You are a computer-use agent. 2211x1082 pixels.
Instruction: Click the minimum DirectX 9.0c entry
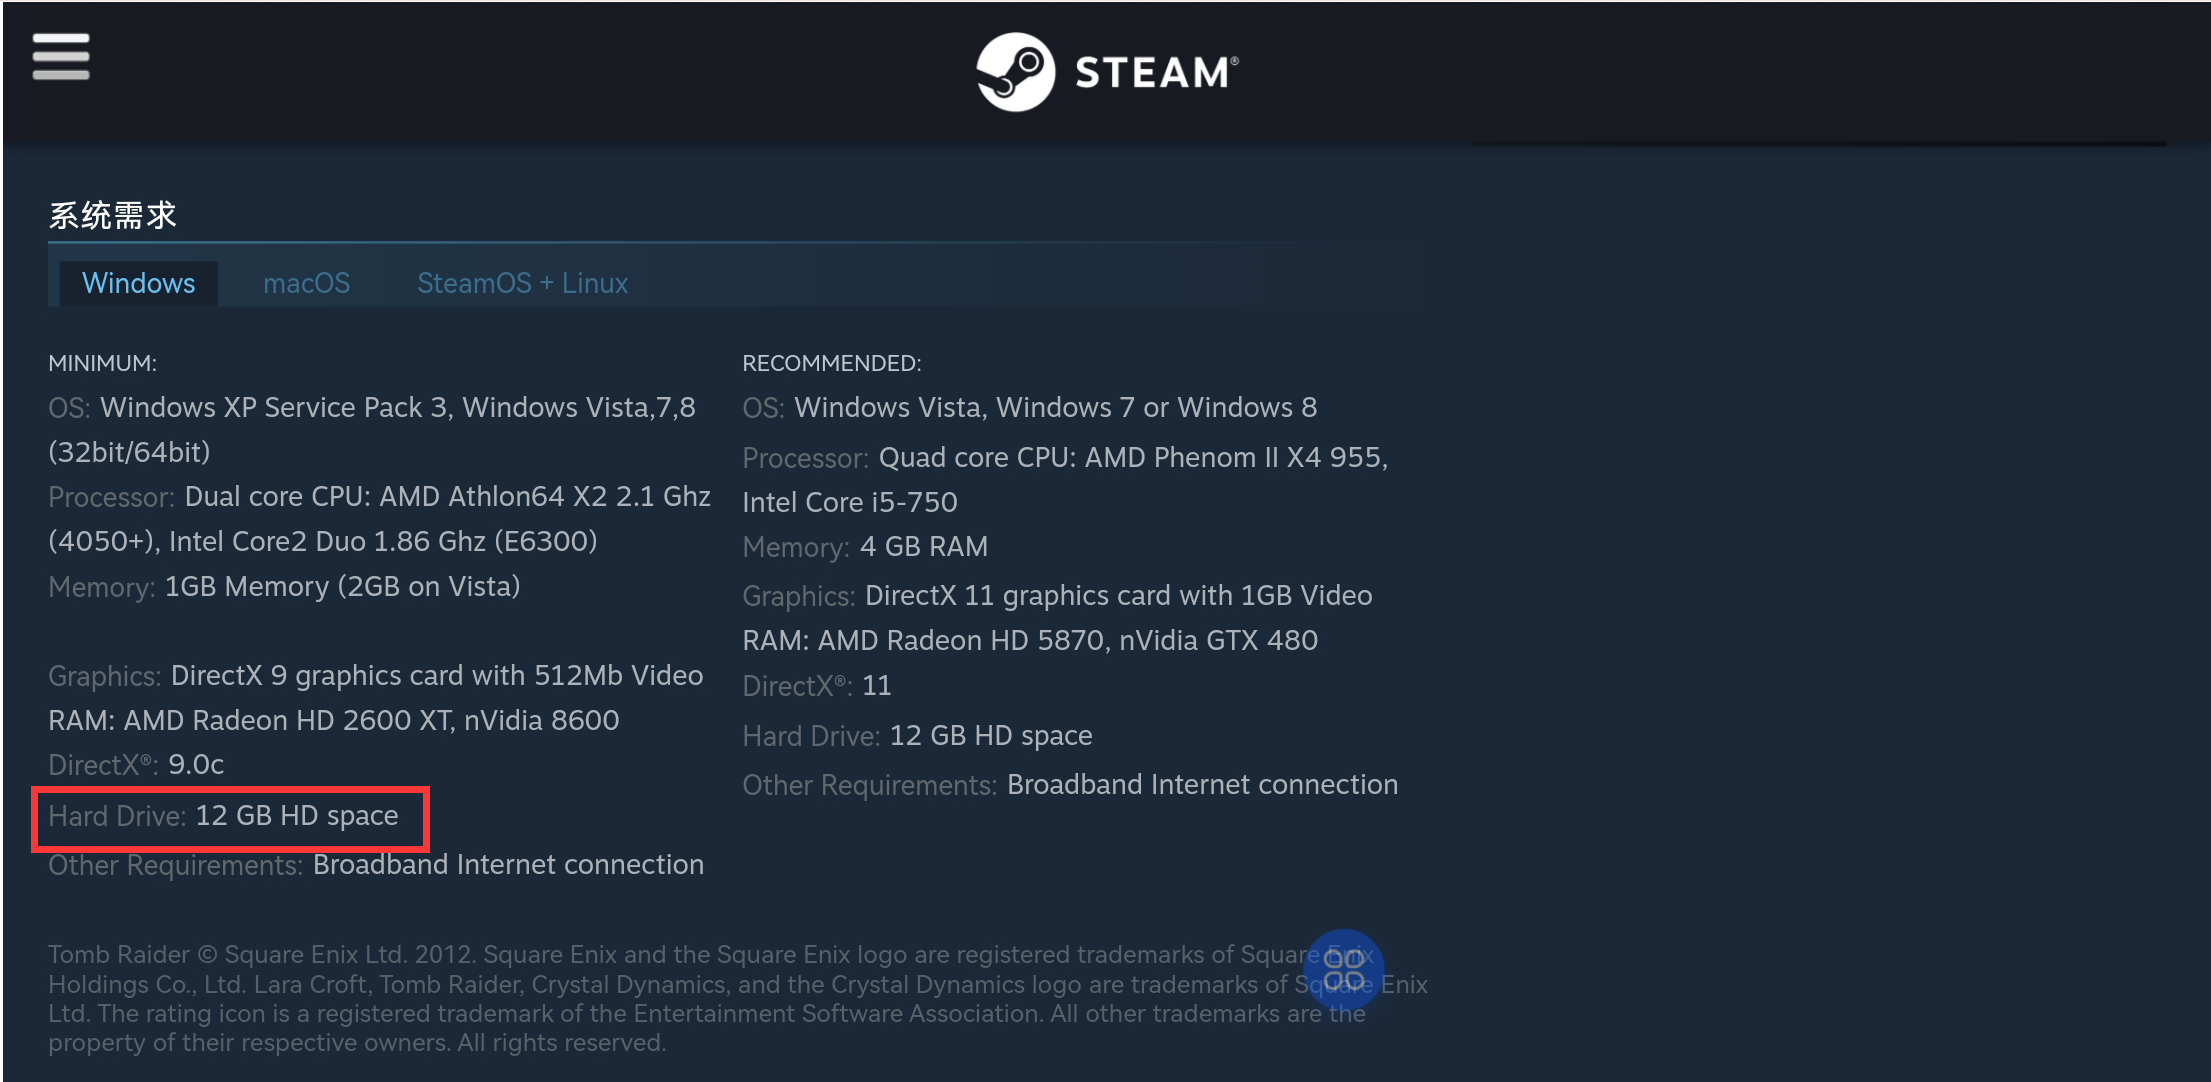coord(136,765)
